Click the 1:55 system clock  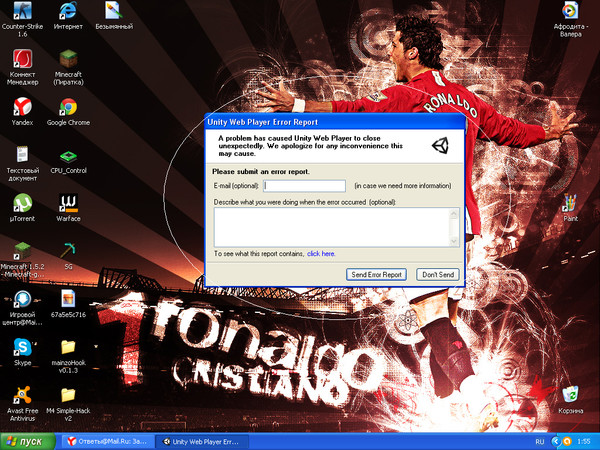coord(584,442)
